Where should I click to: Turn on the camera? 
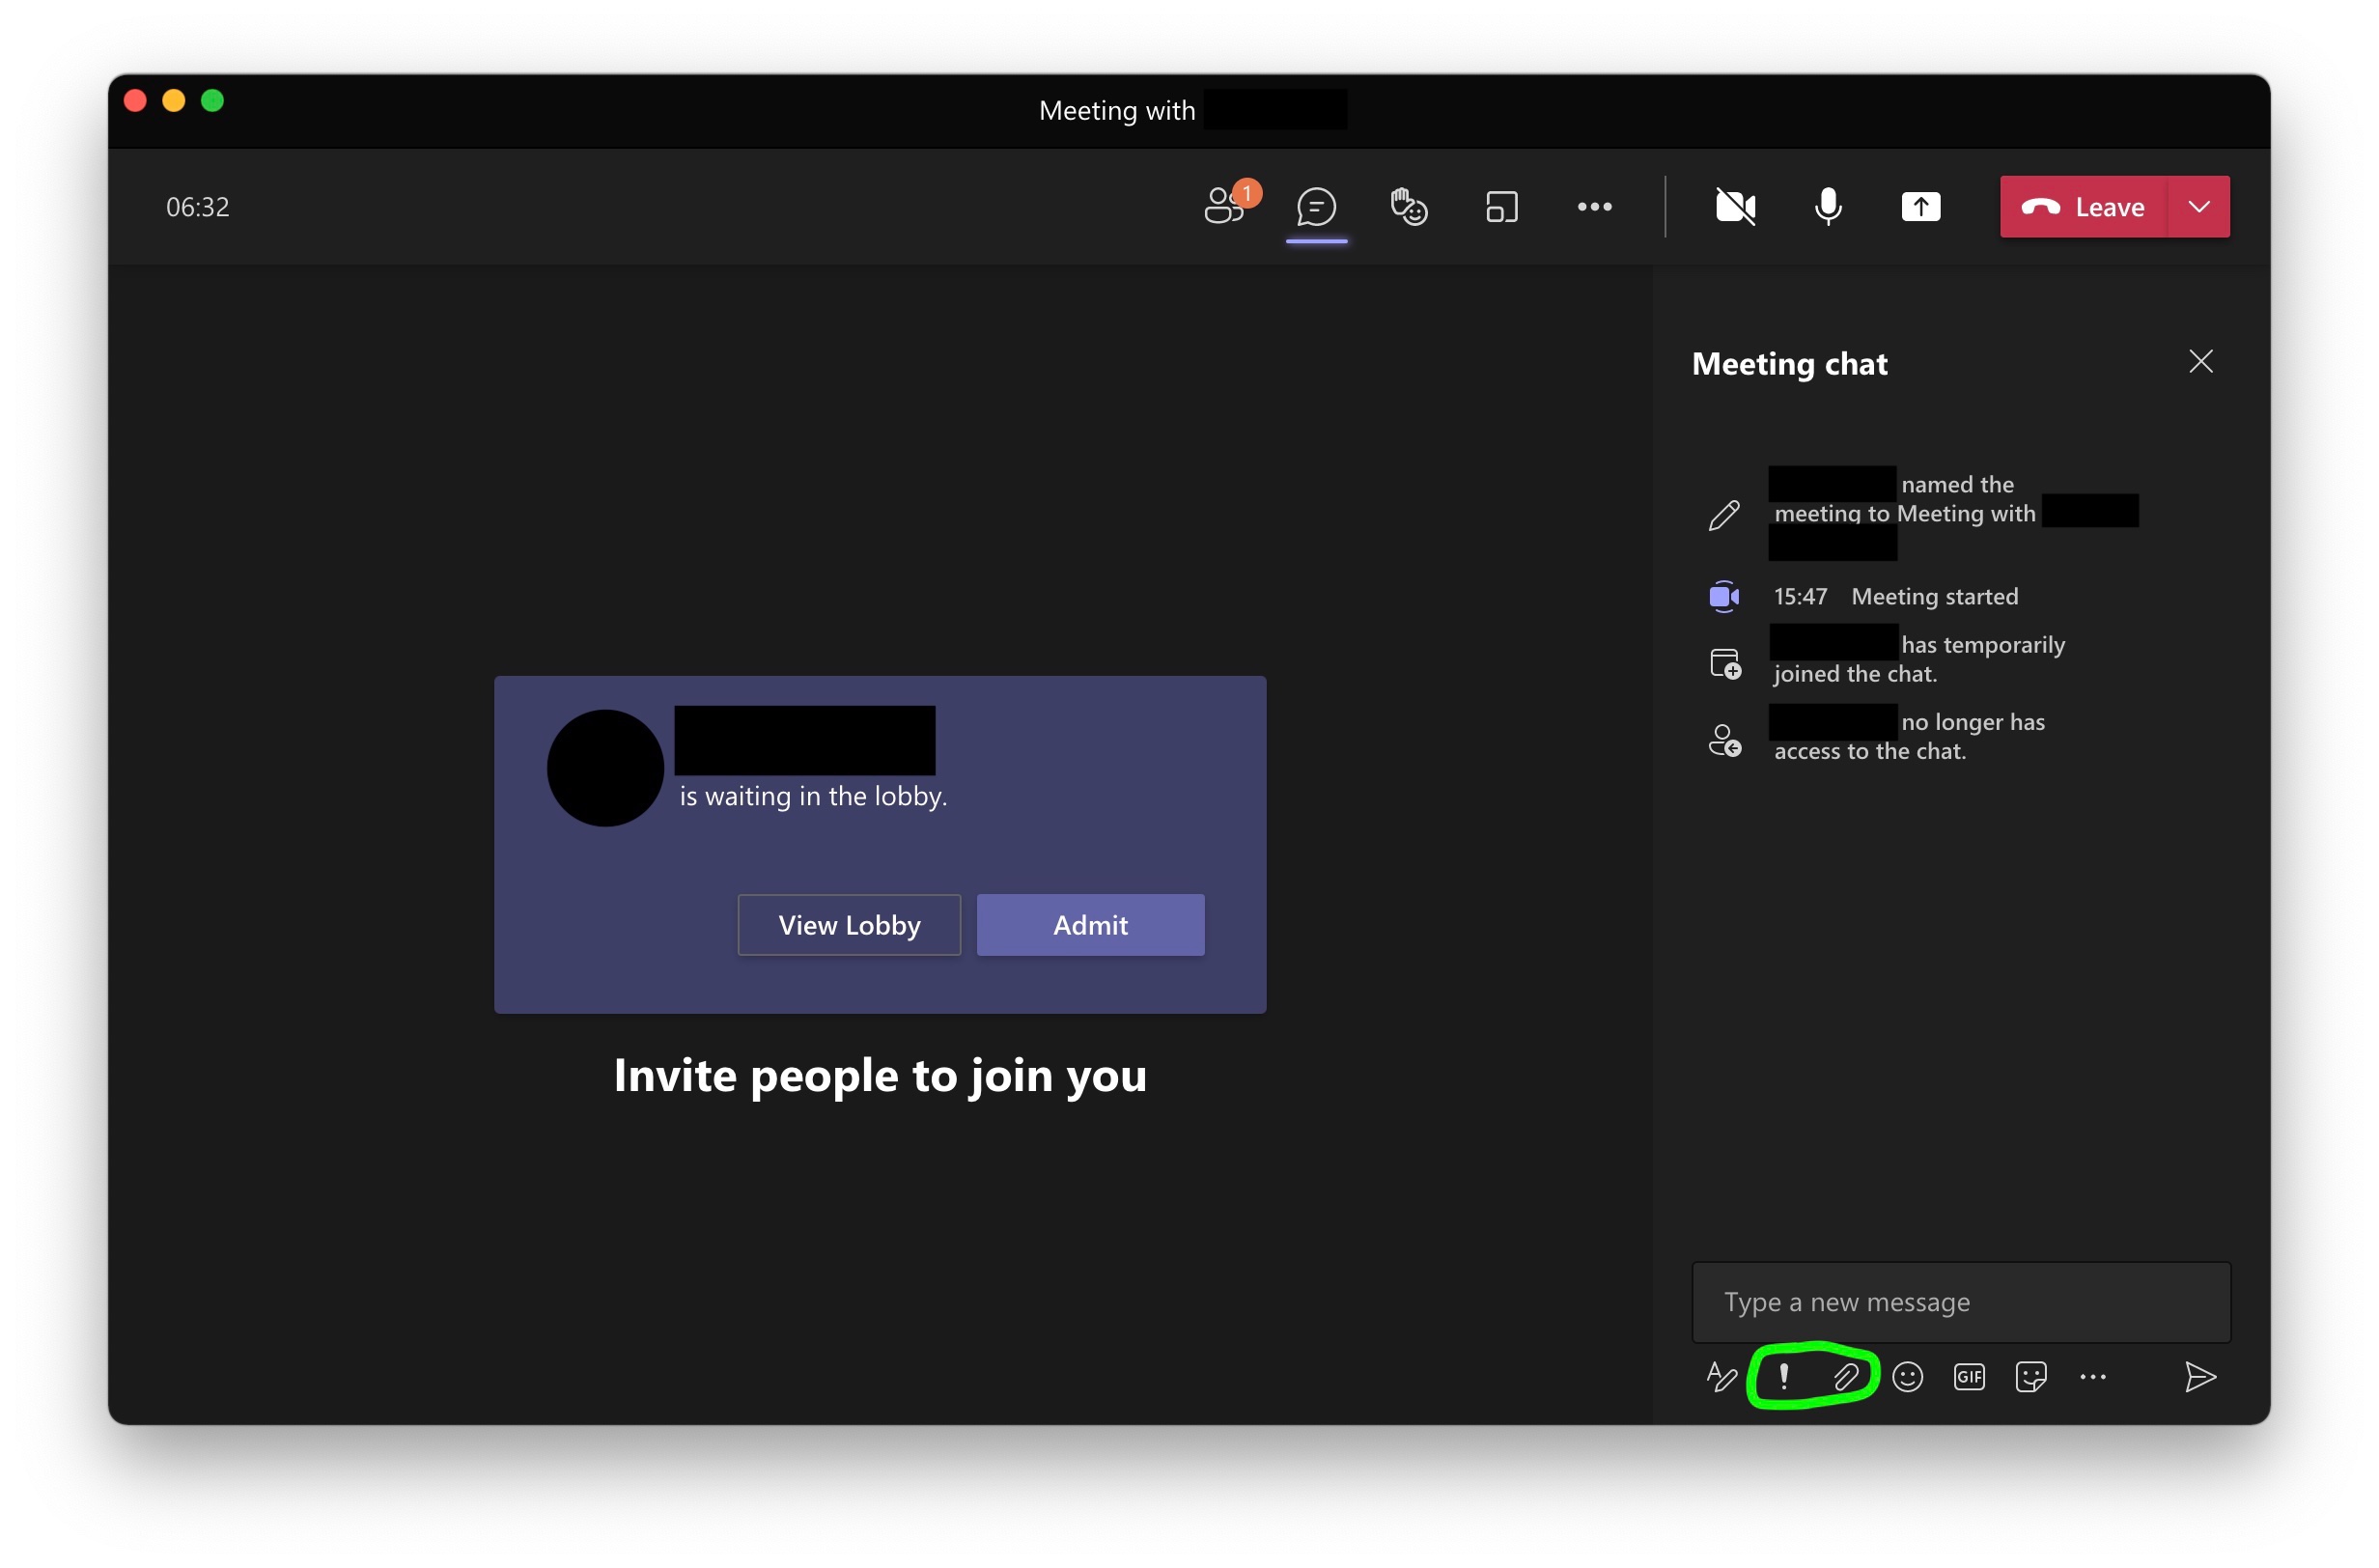[1735, 207]
